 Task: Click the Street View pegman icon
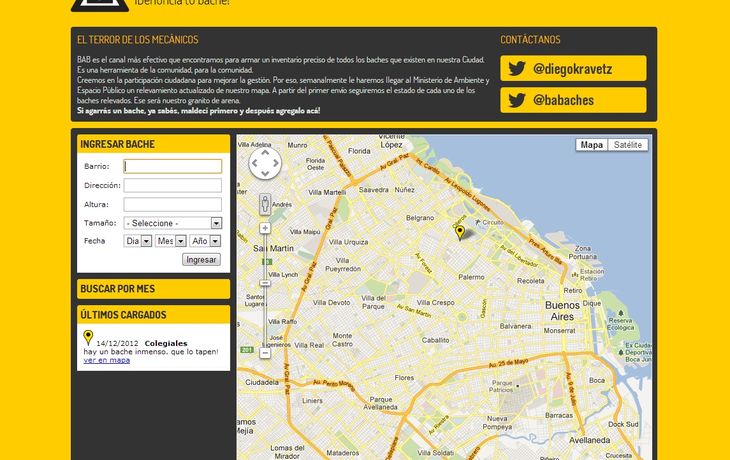[265, 204]
